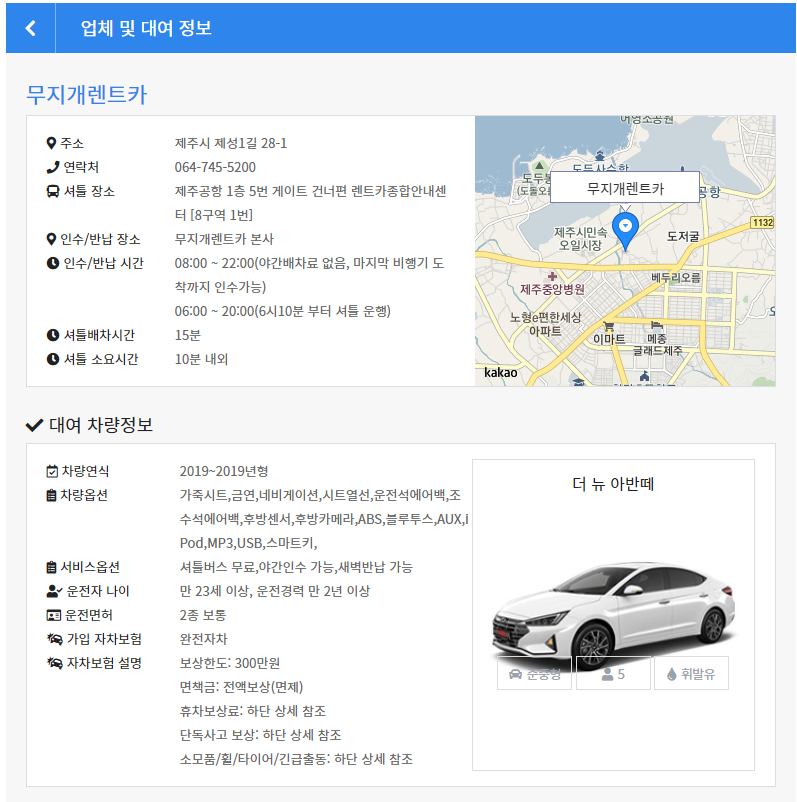Click the clock icon beside 셔틀 소요시간

click(x=53, y=360)
